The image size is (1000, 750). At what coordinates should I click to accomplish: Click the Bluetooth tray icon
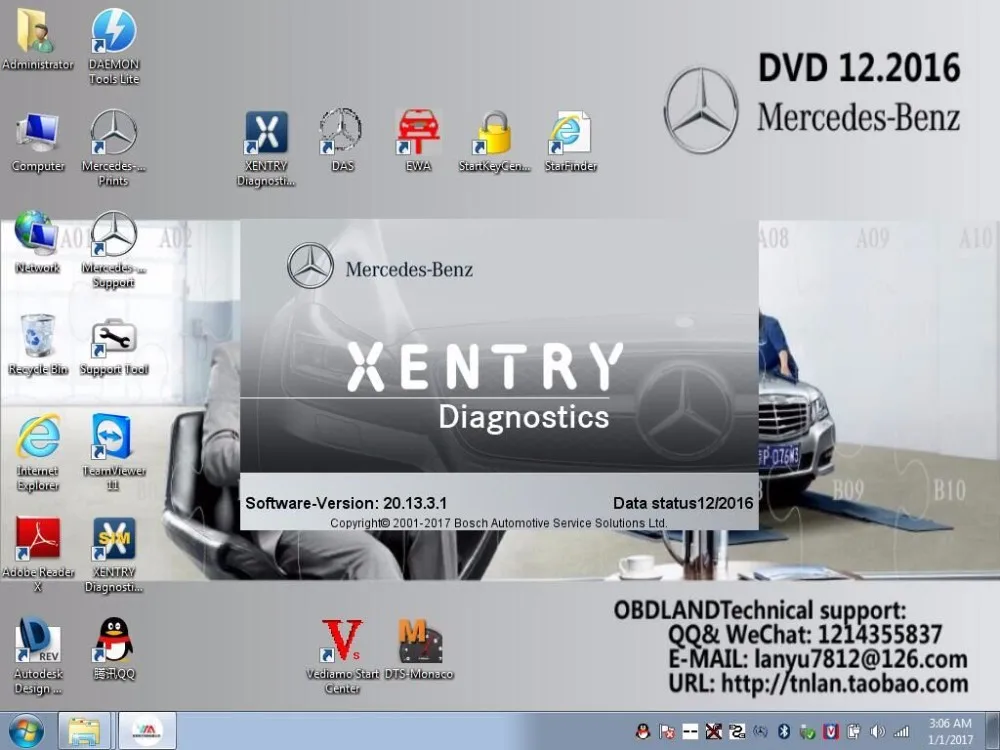(x=784, y=732)
